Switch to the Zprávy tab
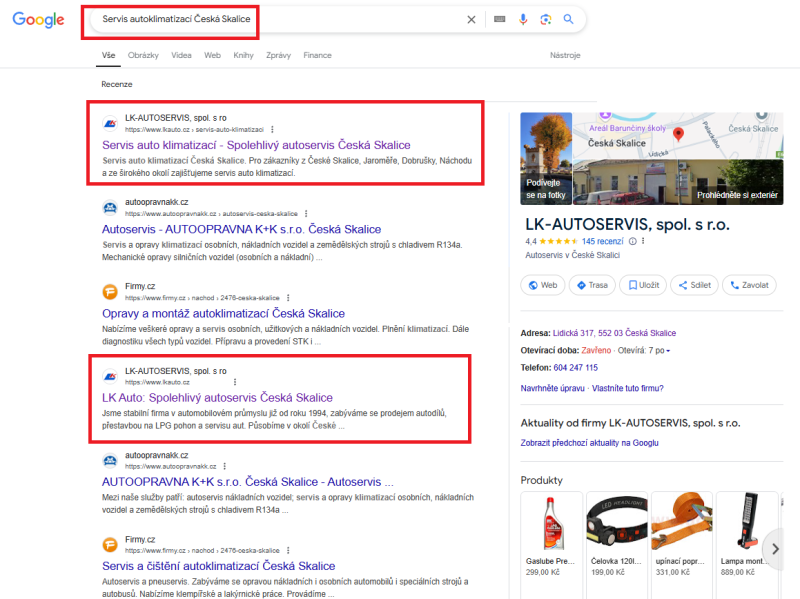This screenshot has height=599, width=800. click(279, 55)
